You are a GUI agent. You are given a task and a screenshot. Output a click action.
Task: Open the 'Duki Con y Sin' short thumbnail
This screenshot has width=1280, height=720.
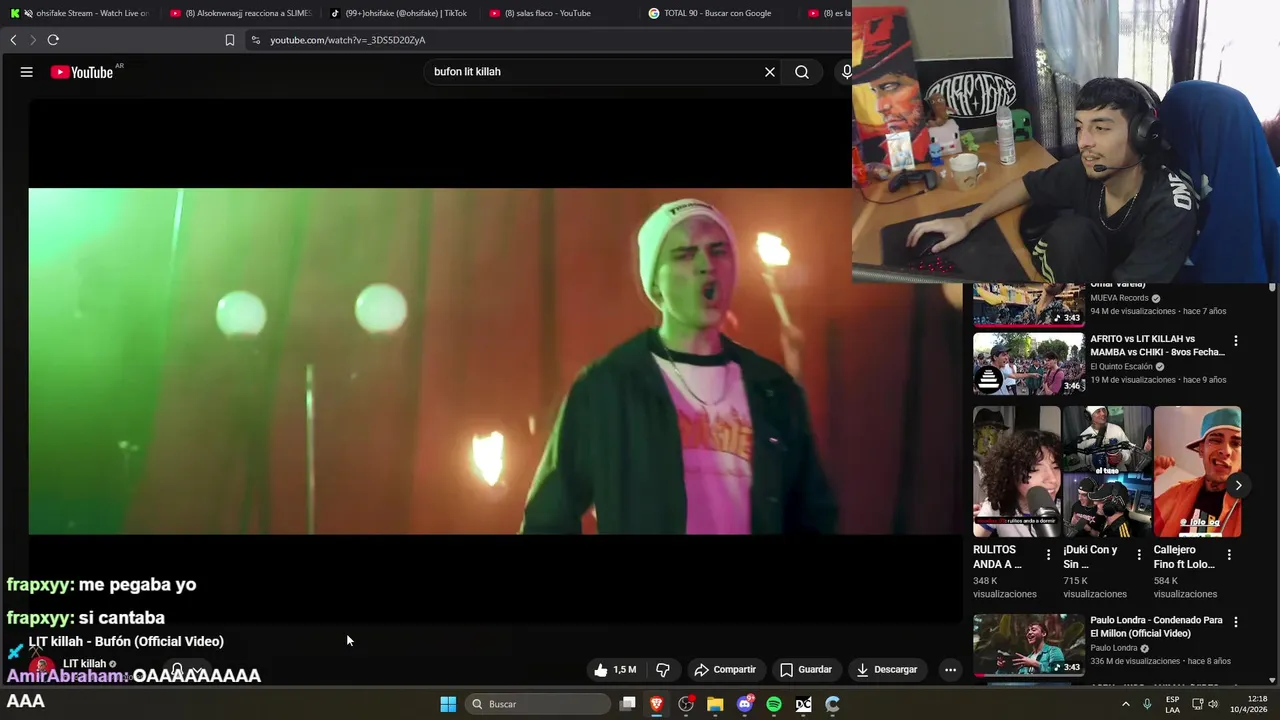tap(1107, 472)
